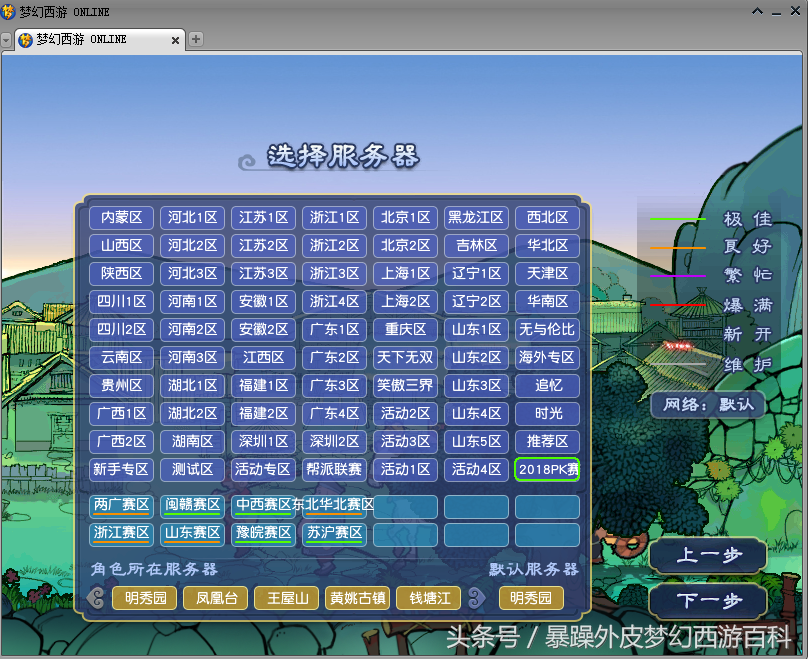Select 江苏1区 server zone
The width and height of the screenshot is (808, 659).
point(263,217)
